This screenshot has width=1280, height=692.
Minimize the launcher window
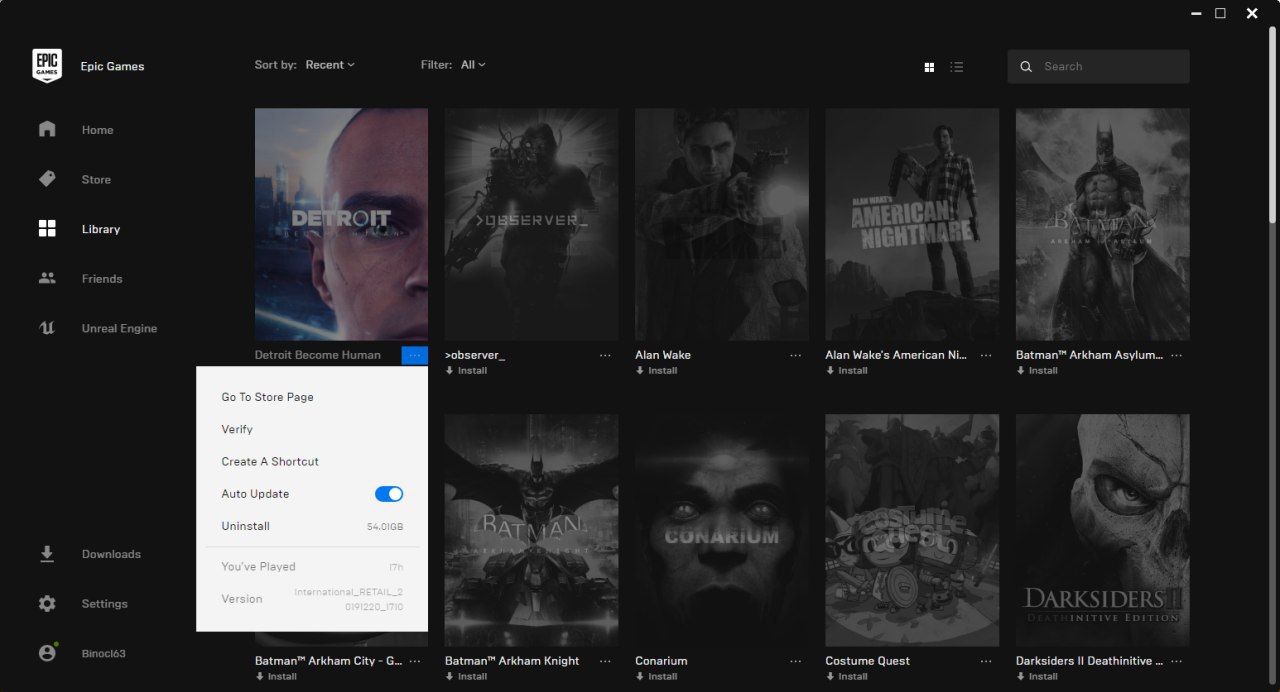click(1197, 13)
